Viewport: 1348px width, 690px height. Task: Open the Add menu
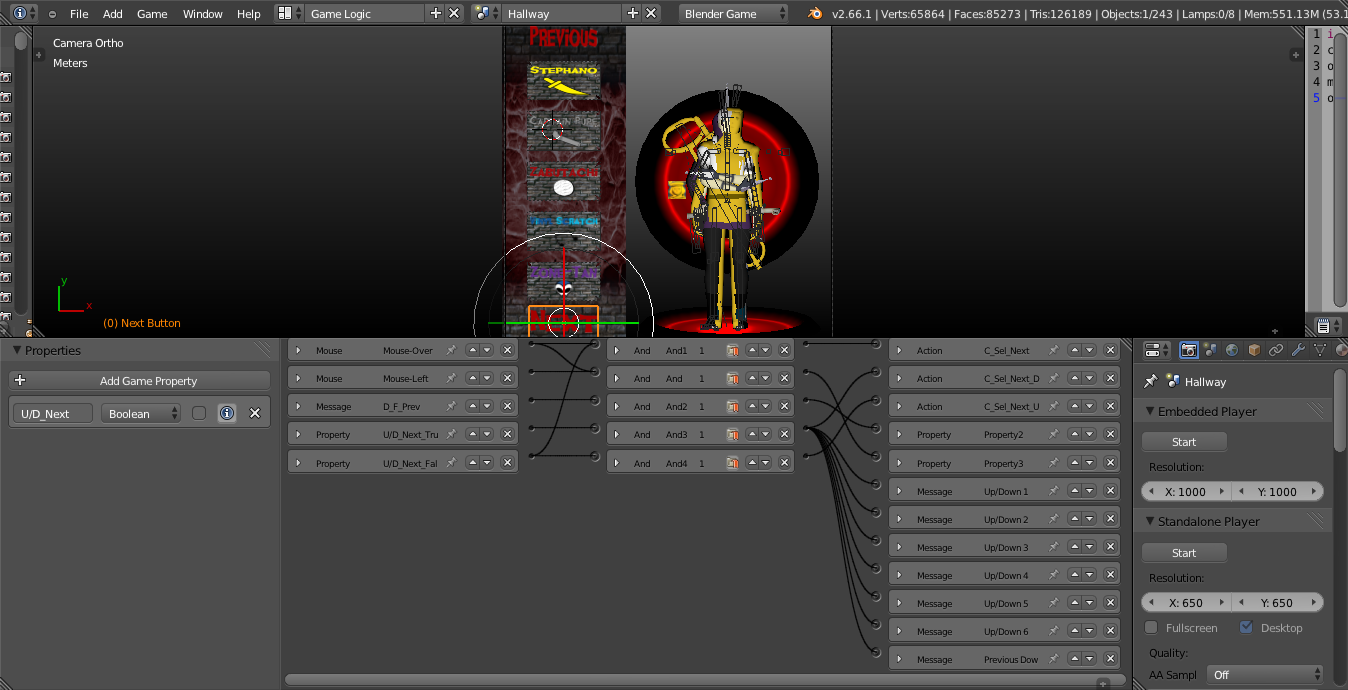pos(113,14)
